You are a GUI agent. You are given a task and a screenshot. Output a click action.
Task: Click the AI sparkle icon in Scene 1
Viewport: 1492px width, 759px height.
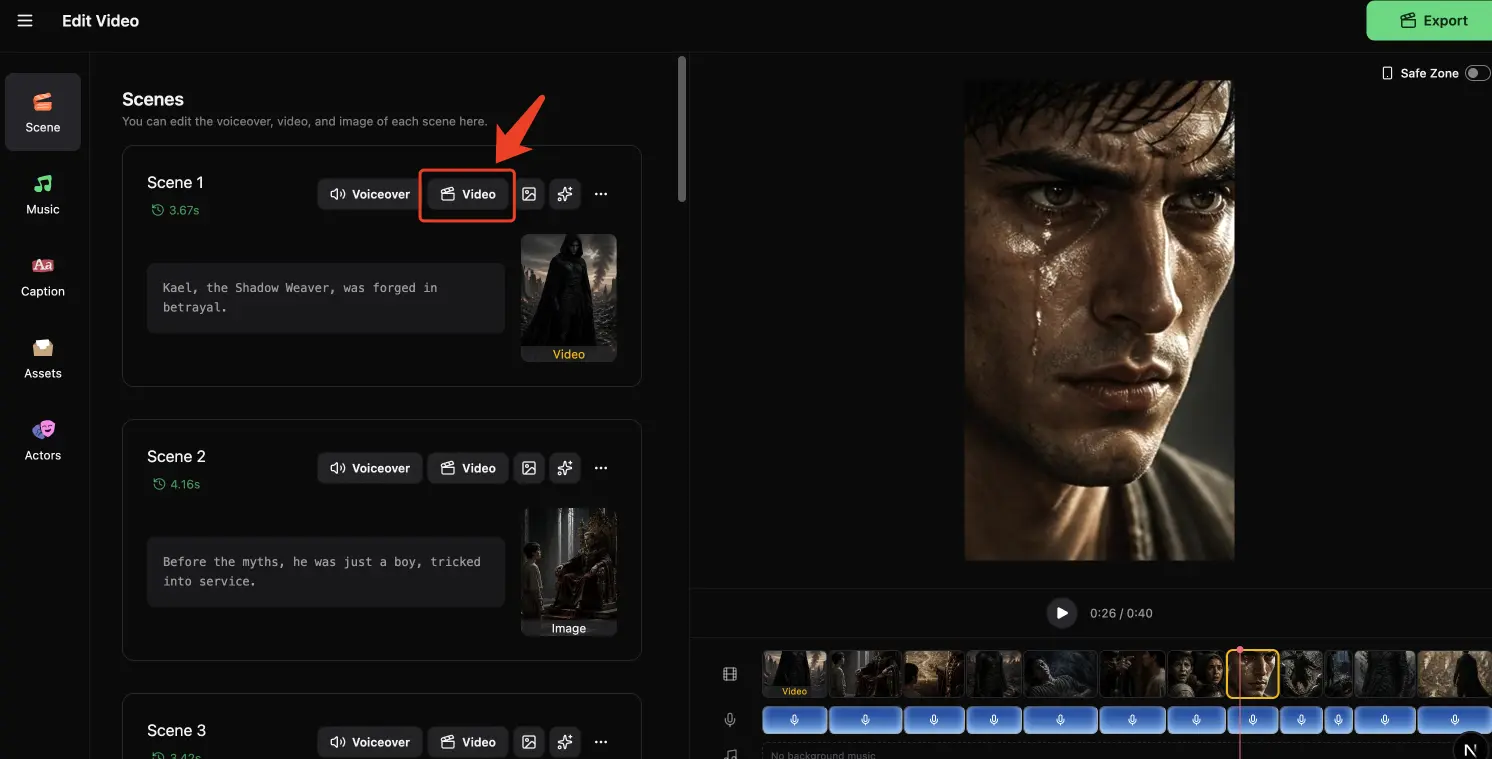565,194
